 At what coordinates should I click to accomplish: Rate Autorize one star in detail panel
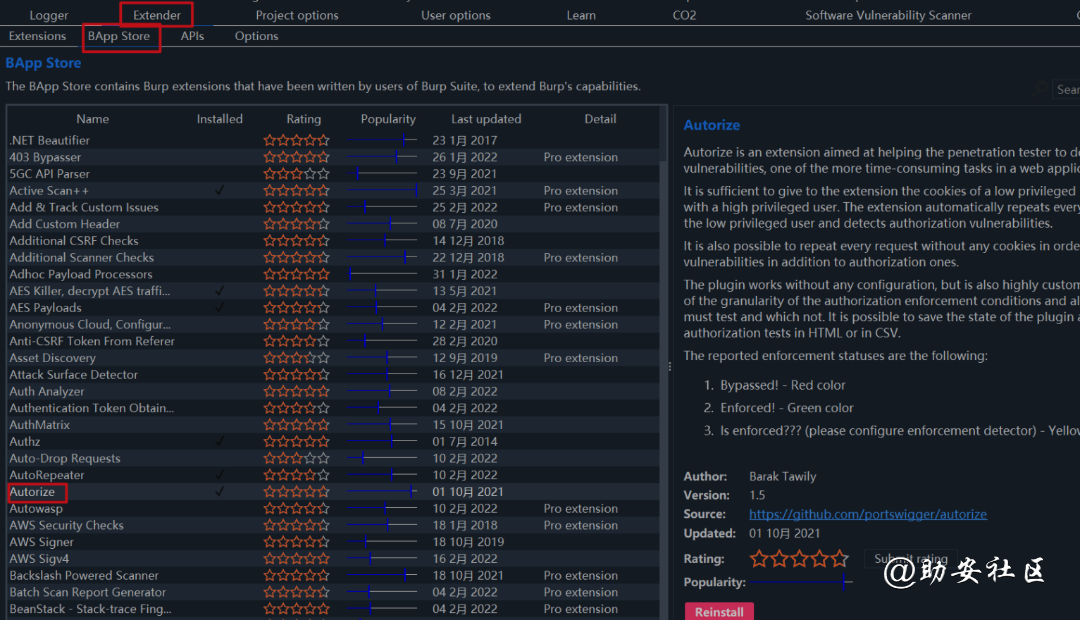coord(759,559)
